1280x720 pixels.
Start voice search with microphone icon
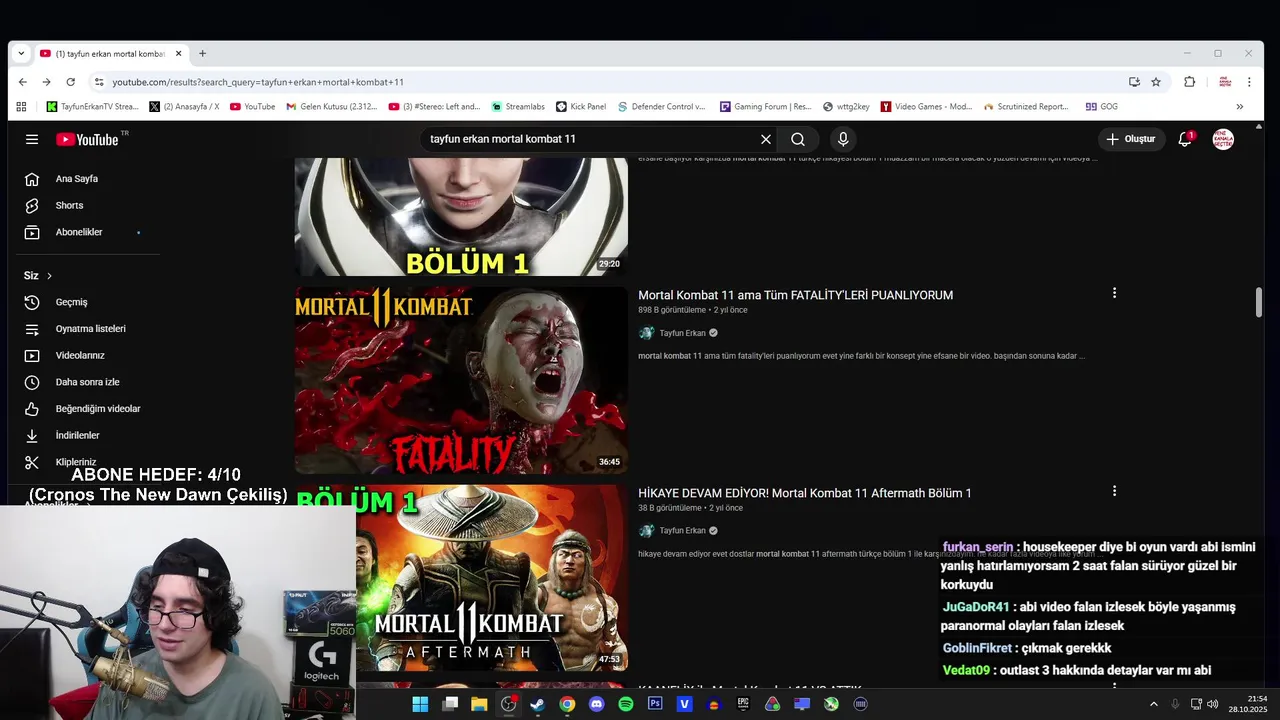[x=843, y=139]
